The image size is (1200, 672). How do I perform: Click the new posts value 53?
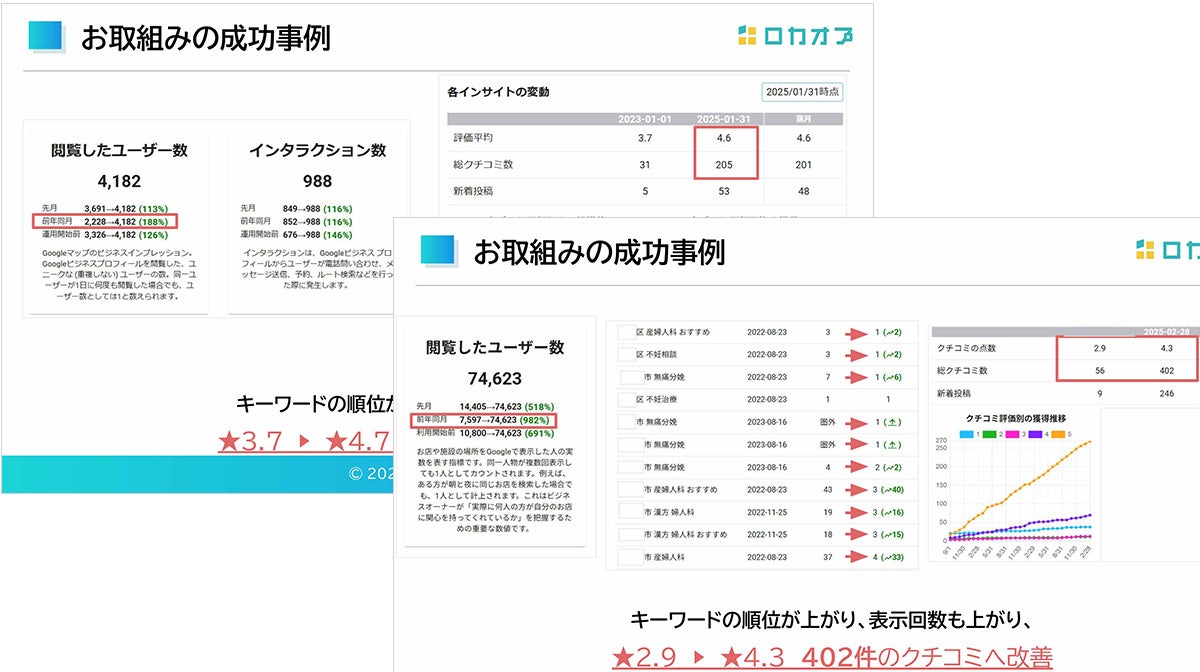click(x=724, y=191)
